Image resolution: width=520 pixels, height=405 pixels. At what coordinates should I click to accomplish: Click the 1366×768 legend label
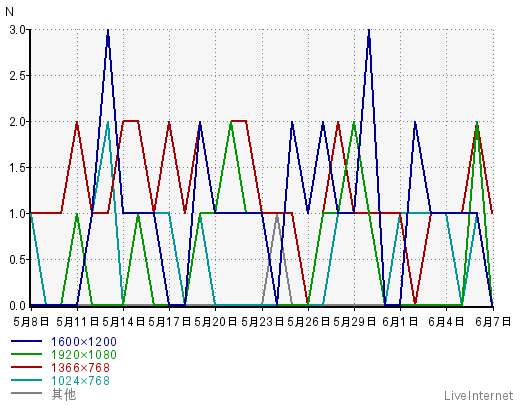pyautogui.click(x=80, y=368)
